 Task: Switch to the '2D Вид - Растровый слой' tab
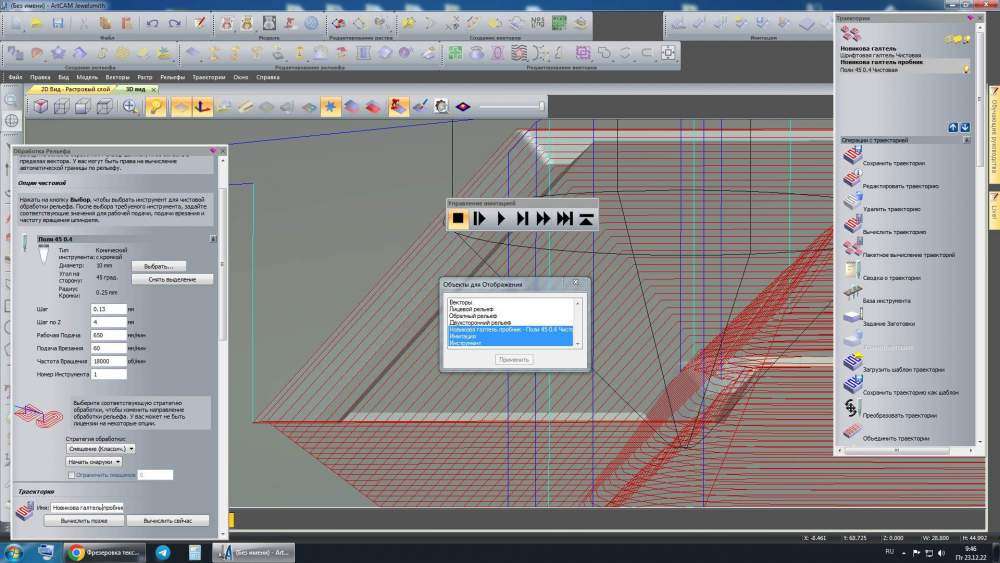(x=76, y=89)
